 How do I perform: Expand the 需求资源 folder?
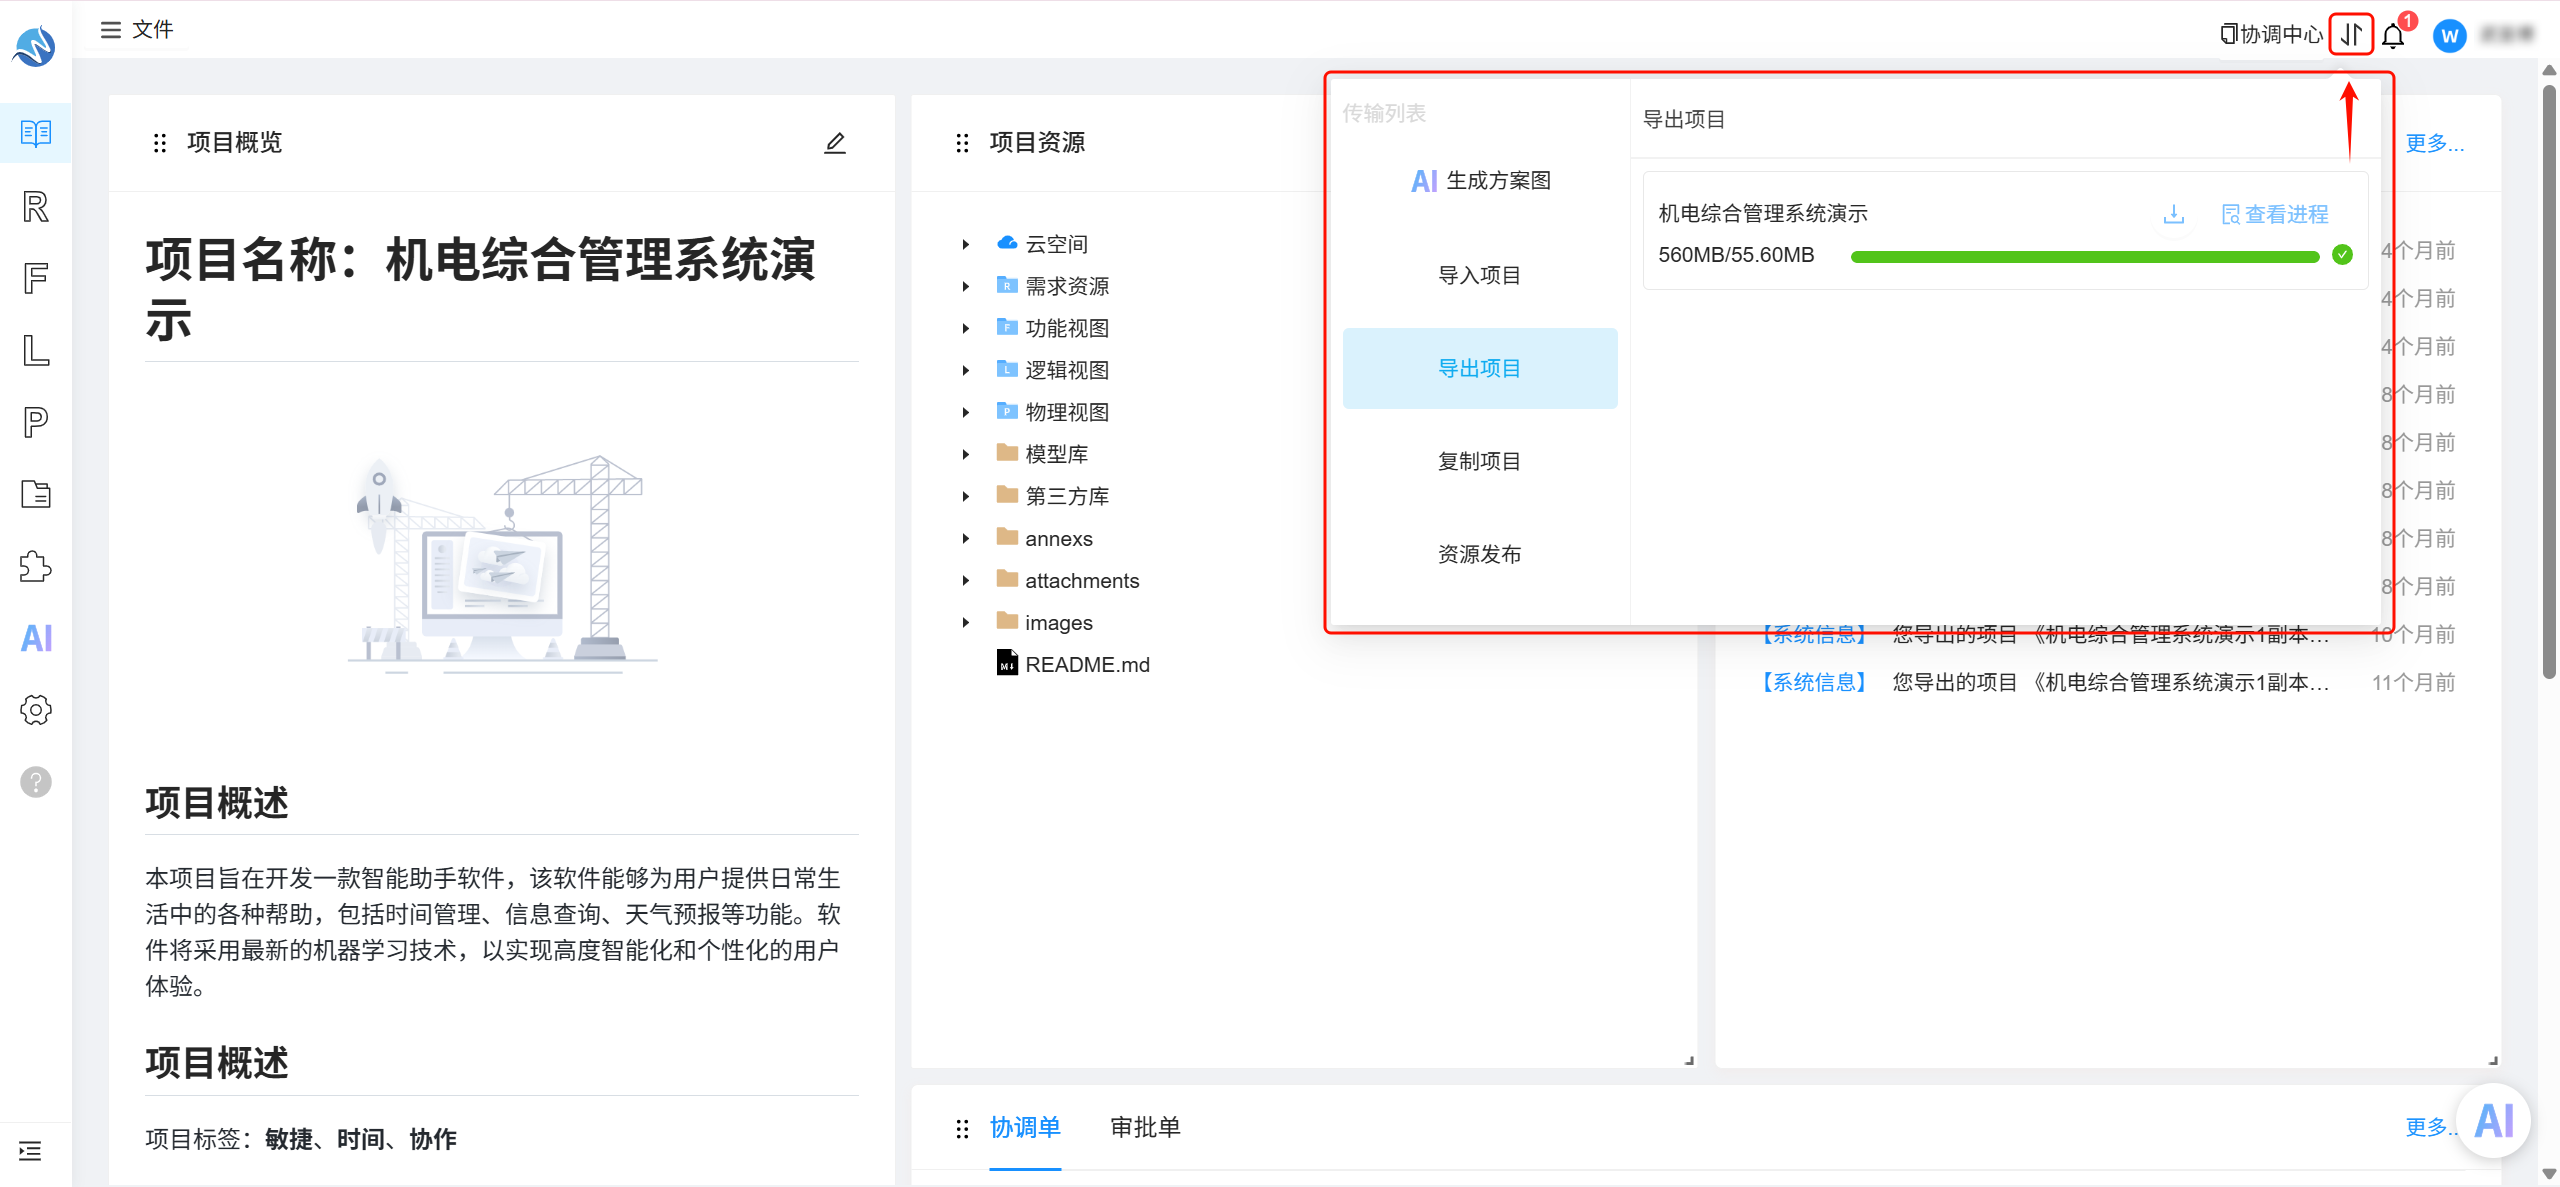tap(965, 286)
